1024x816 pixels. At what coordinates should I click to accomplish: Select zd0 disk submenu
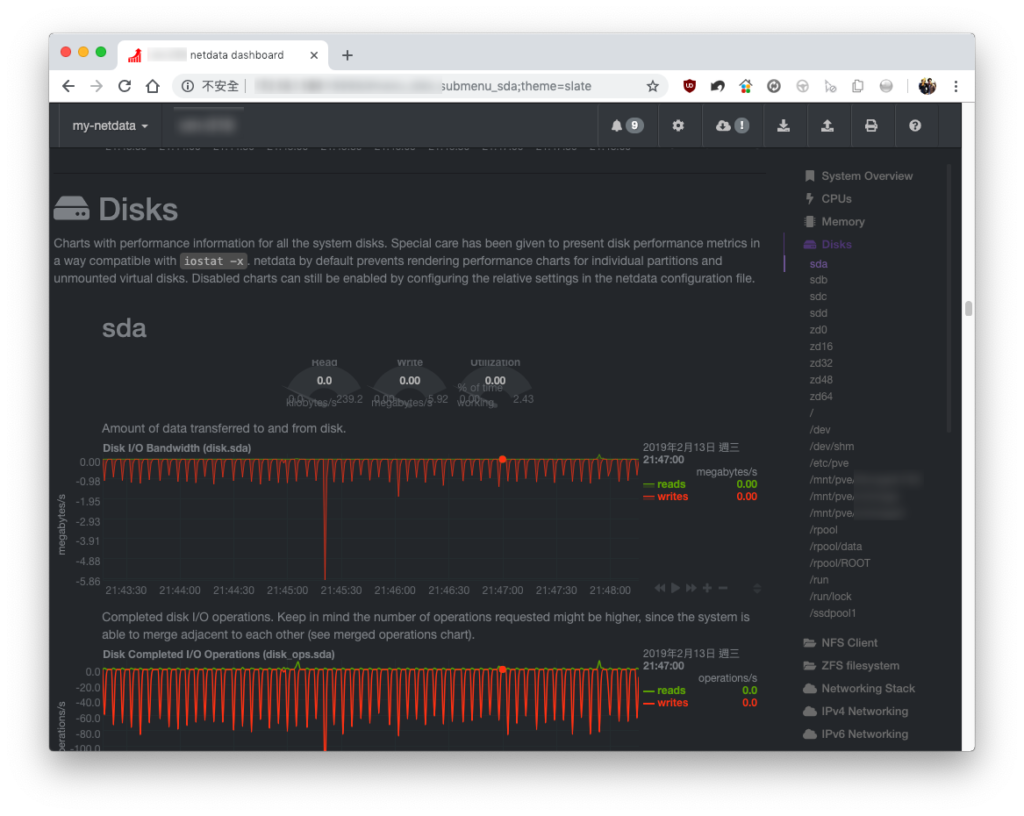click(818, 330)
